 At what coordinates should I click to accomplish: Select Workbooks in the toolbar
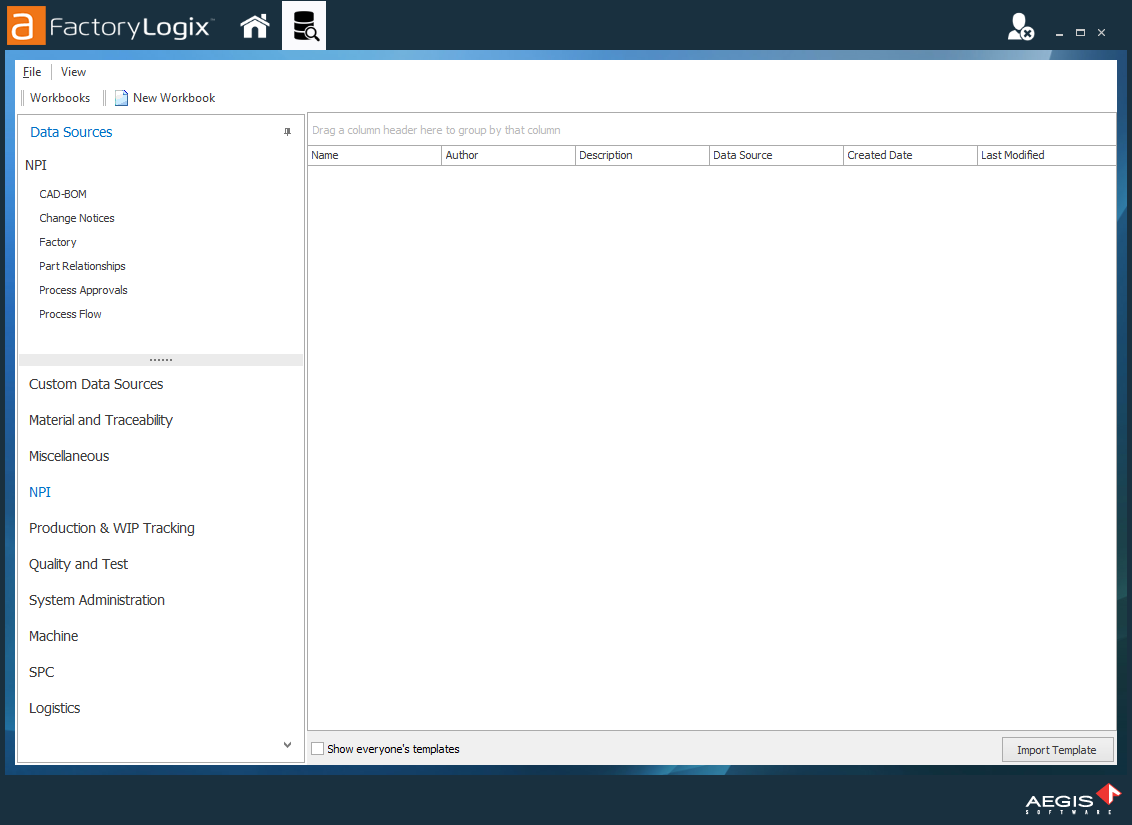(x=60, y=97)
